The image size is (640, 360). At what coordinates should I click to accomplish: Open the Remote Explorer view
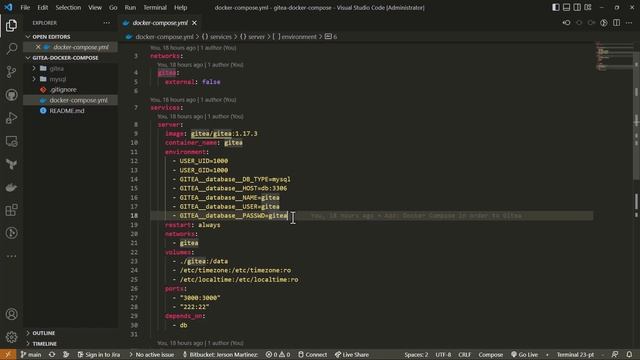point(11,141)
